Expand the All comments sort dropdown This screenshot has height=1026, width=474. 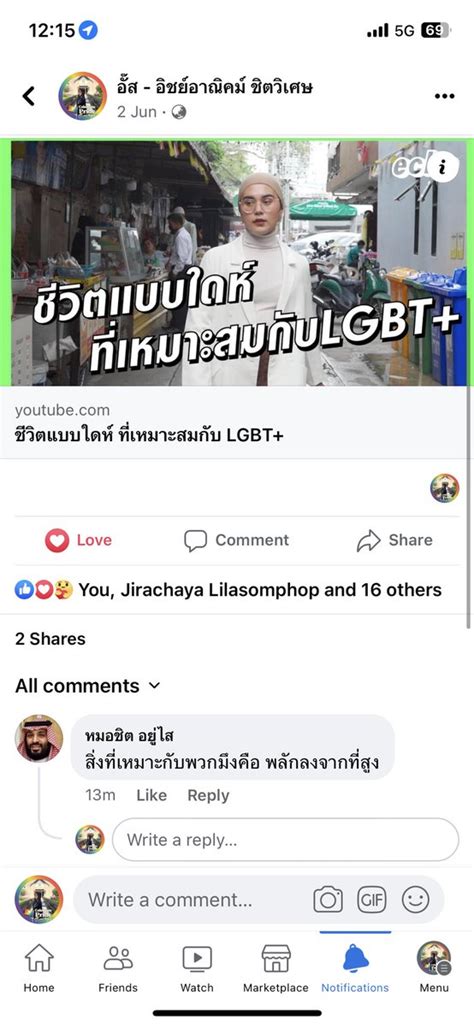[88, 686]
